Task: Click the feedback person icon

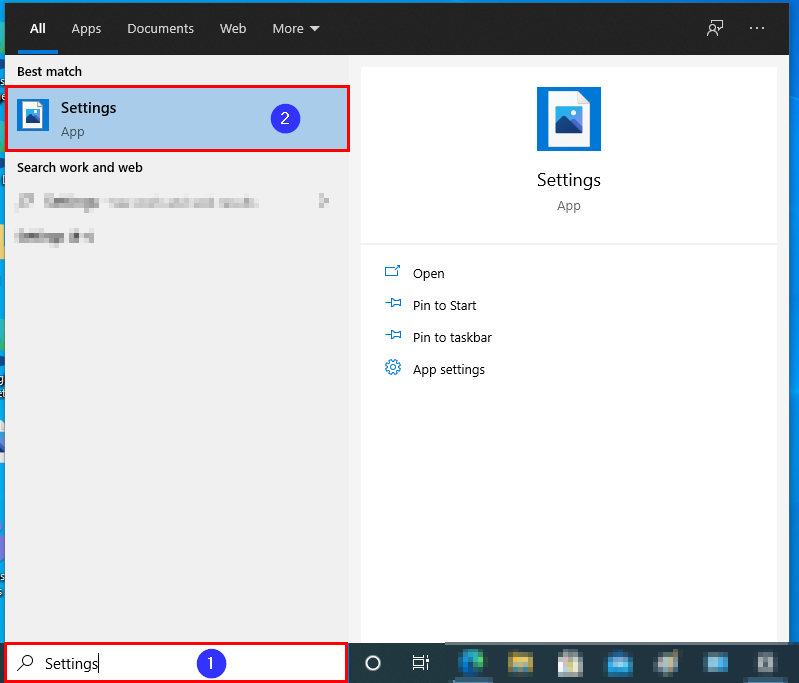Action: point(715,28)
